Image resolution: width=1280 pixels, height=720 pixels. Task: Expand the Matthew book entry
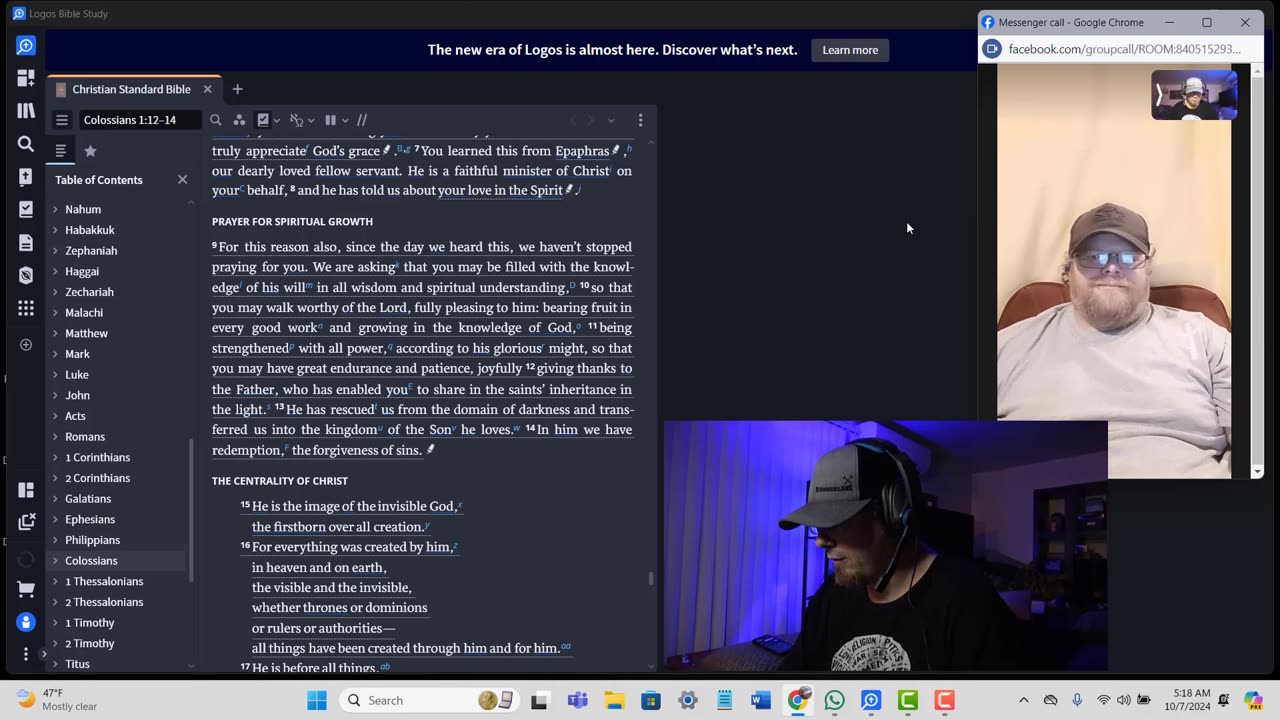pyautogui.click(x=55, y=333)
